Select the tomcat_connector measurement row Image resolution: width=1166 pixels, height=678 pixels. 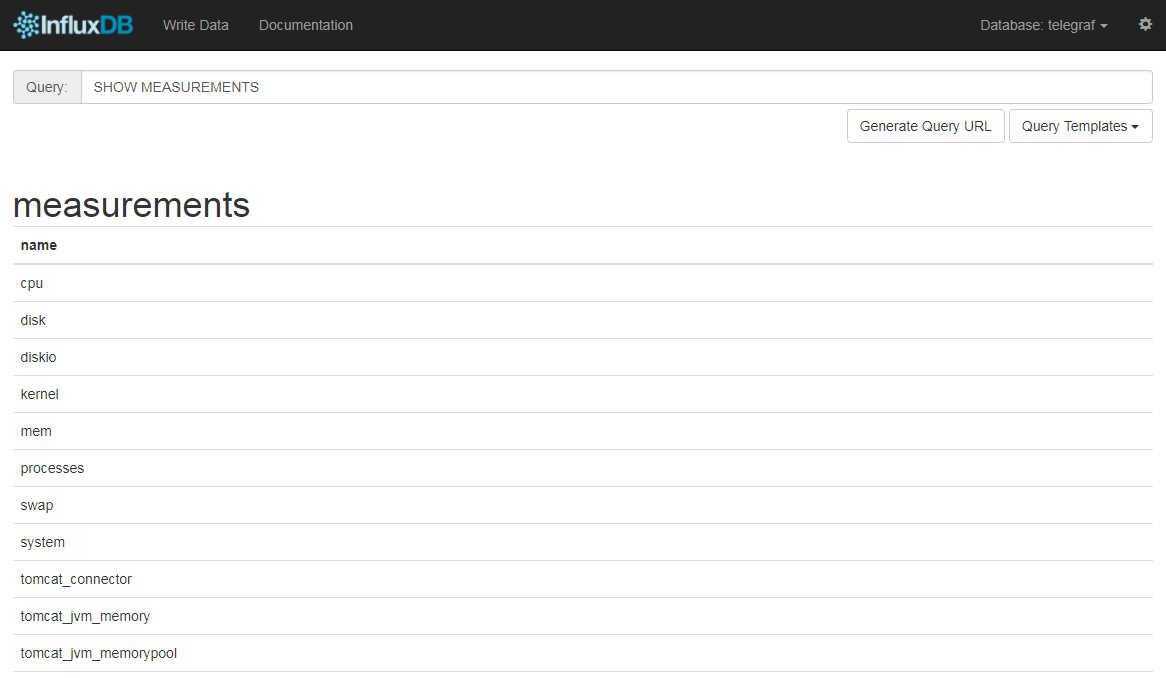coord(76,579)
